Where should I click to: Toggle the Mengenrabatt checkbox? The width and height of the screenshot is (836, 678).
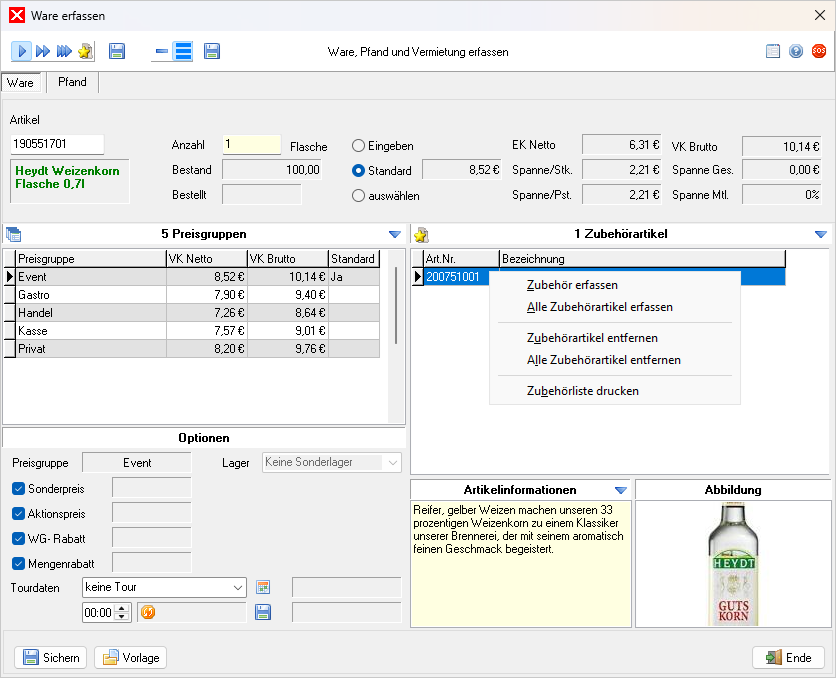(18, 563)
